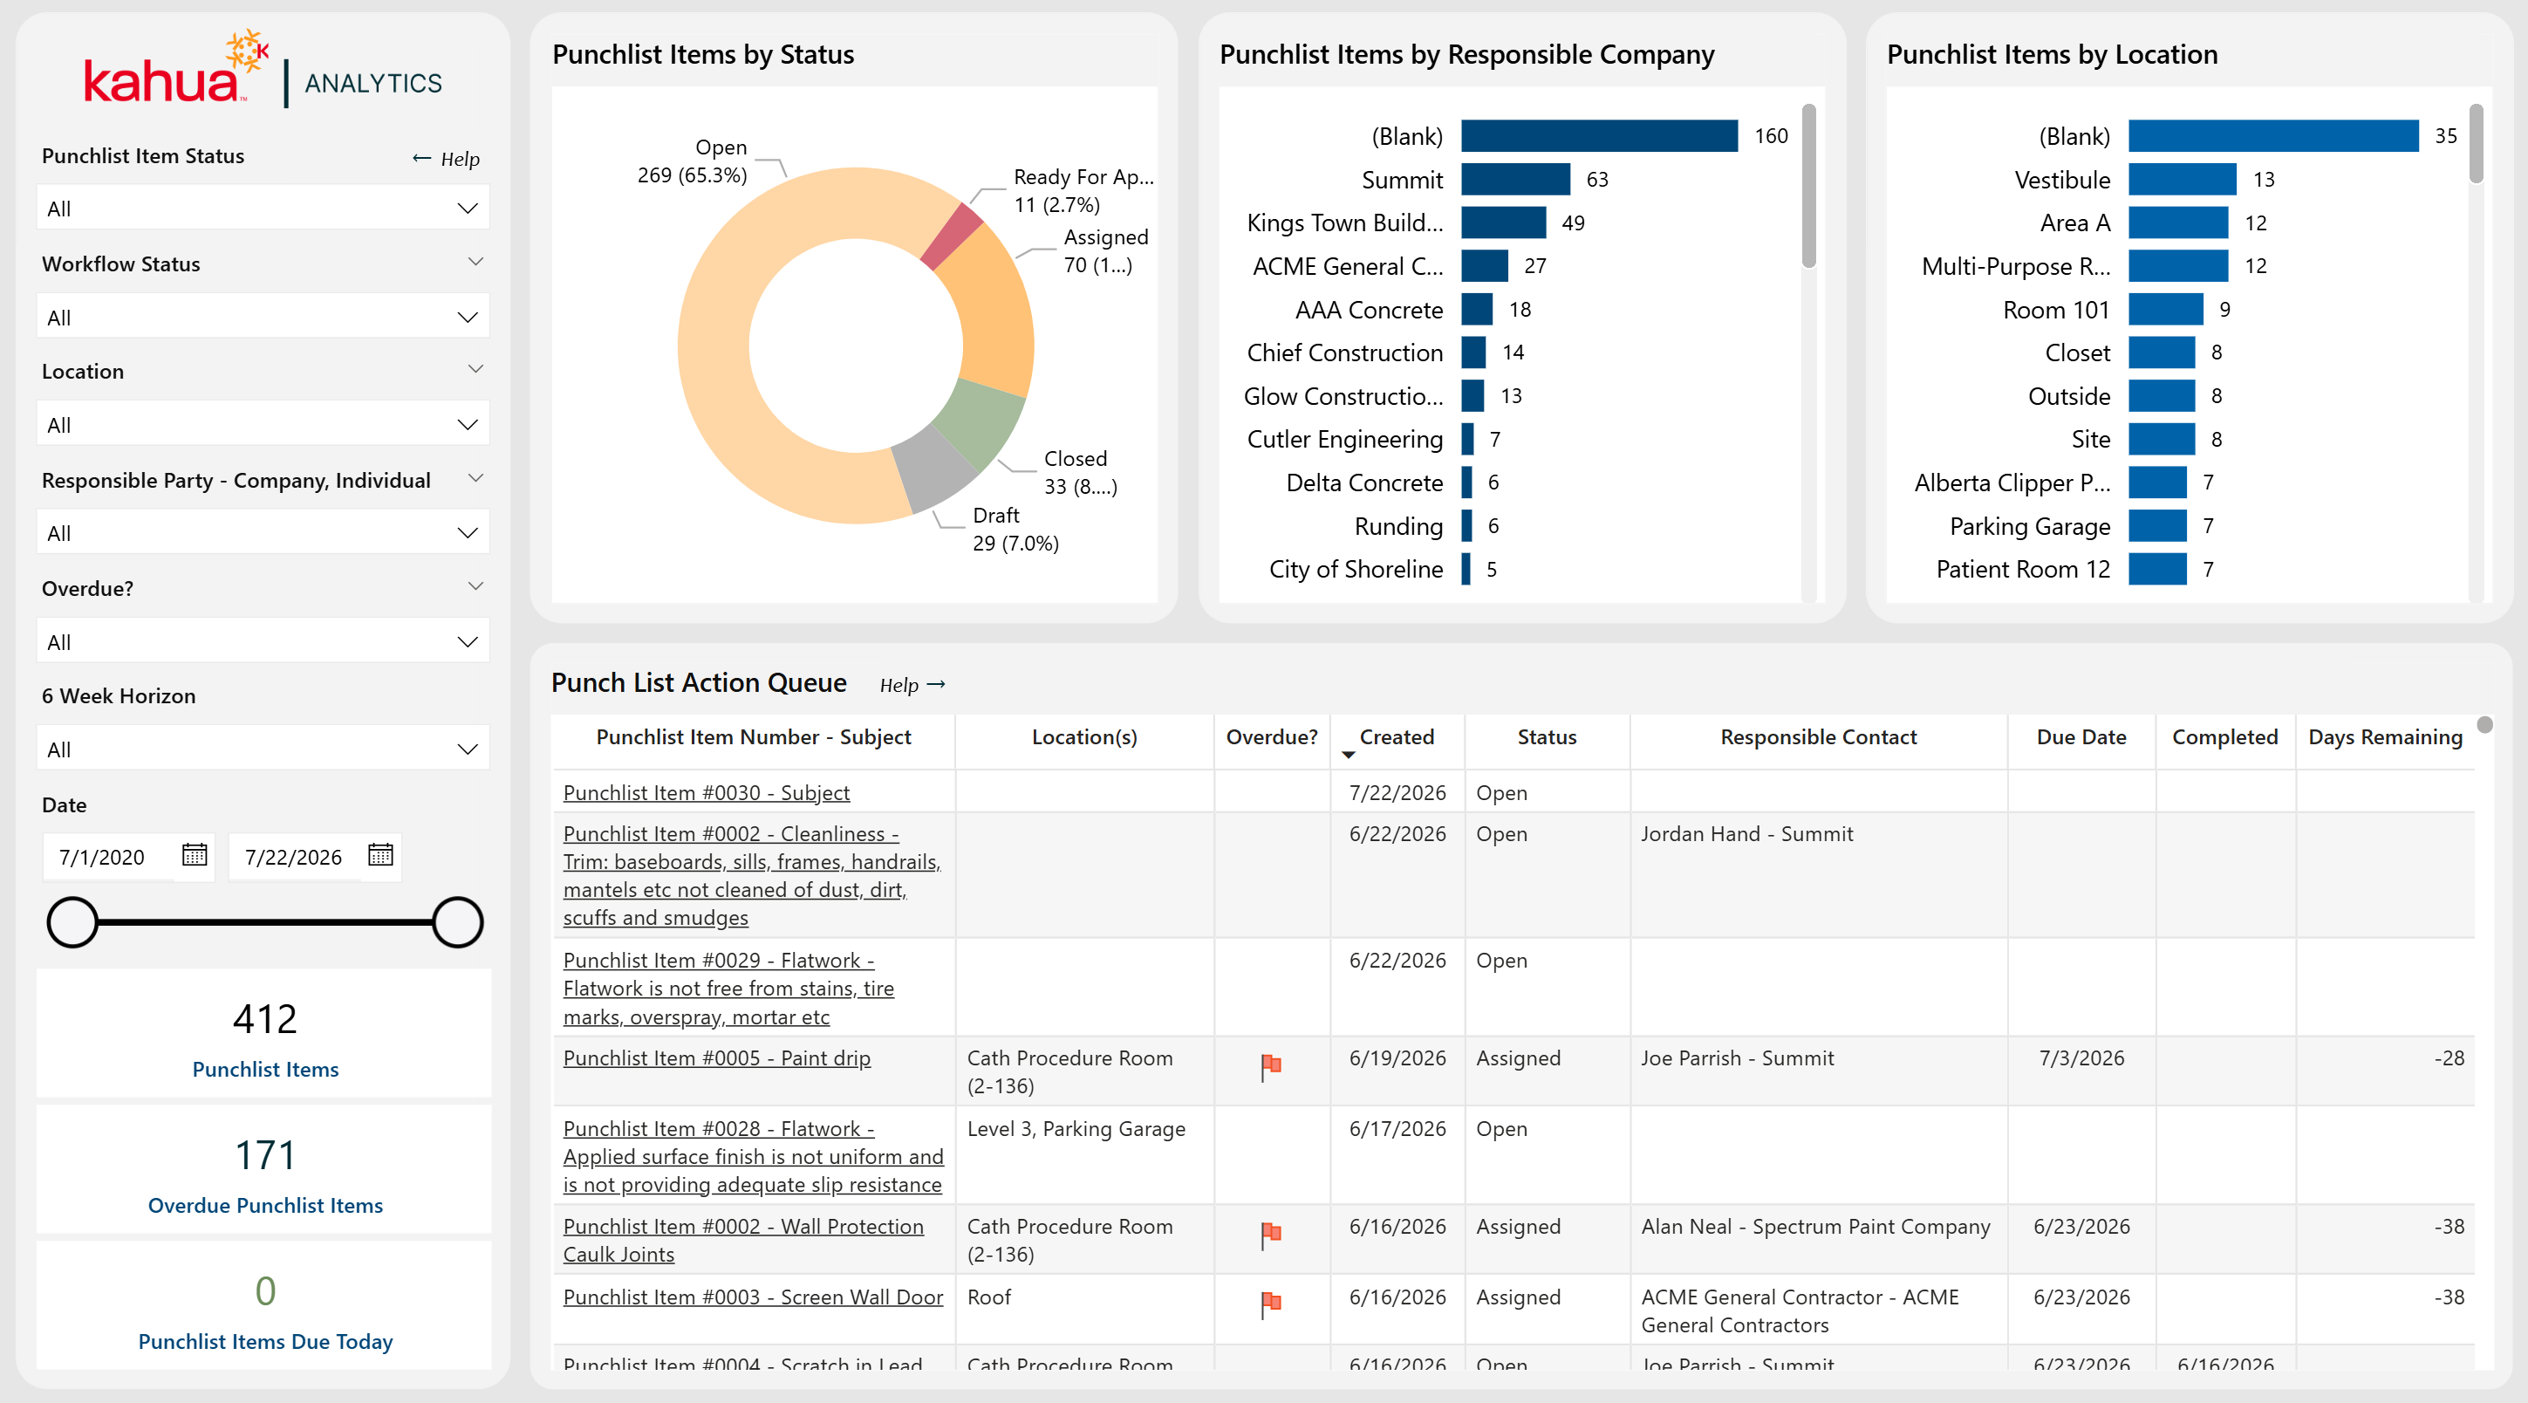Sort table by Created column header

pos(1396,737)
